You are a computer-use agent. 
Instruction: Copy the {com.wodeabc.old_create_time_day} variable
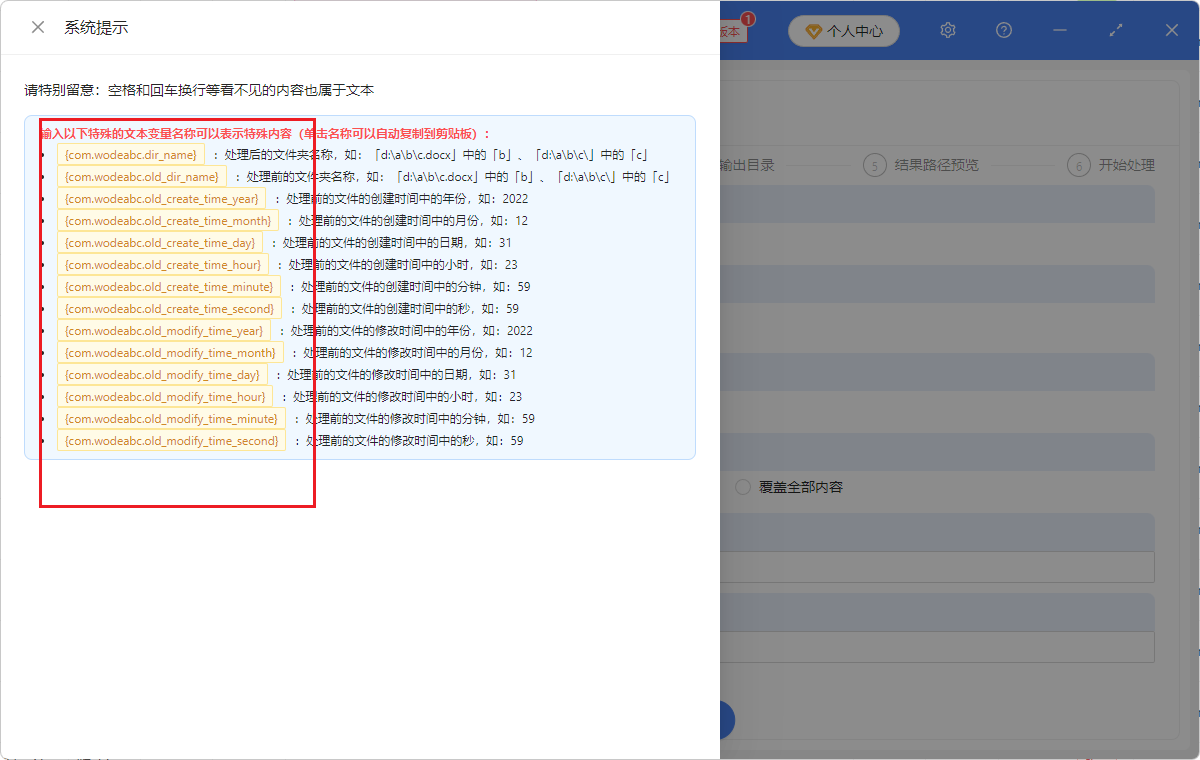(x=159, y=242)
